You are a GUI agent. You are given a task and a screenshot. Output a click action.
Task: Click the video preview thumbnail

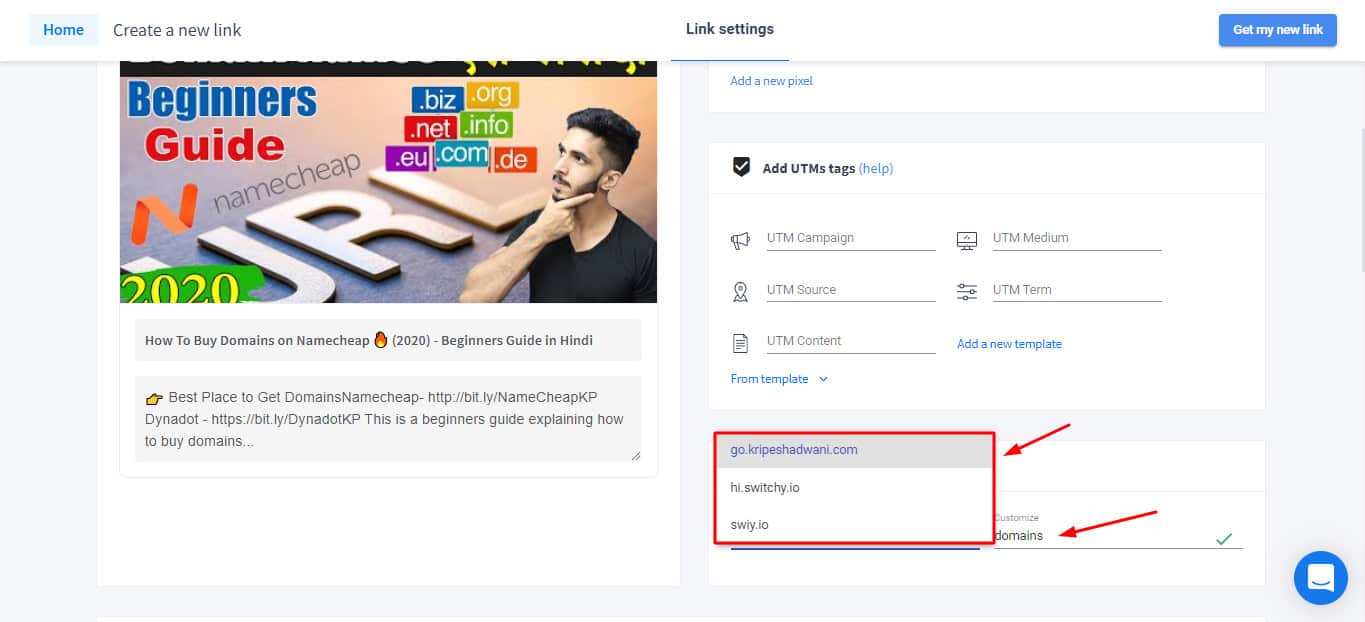388,182
